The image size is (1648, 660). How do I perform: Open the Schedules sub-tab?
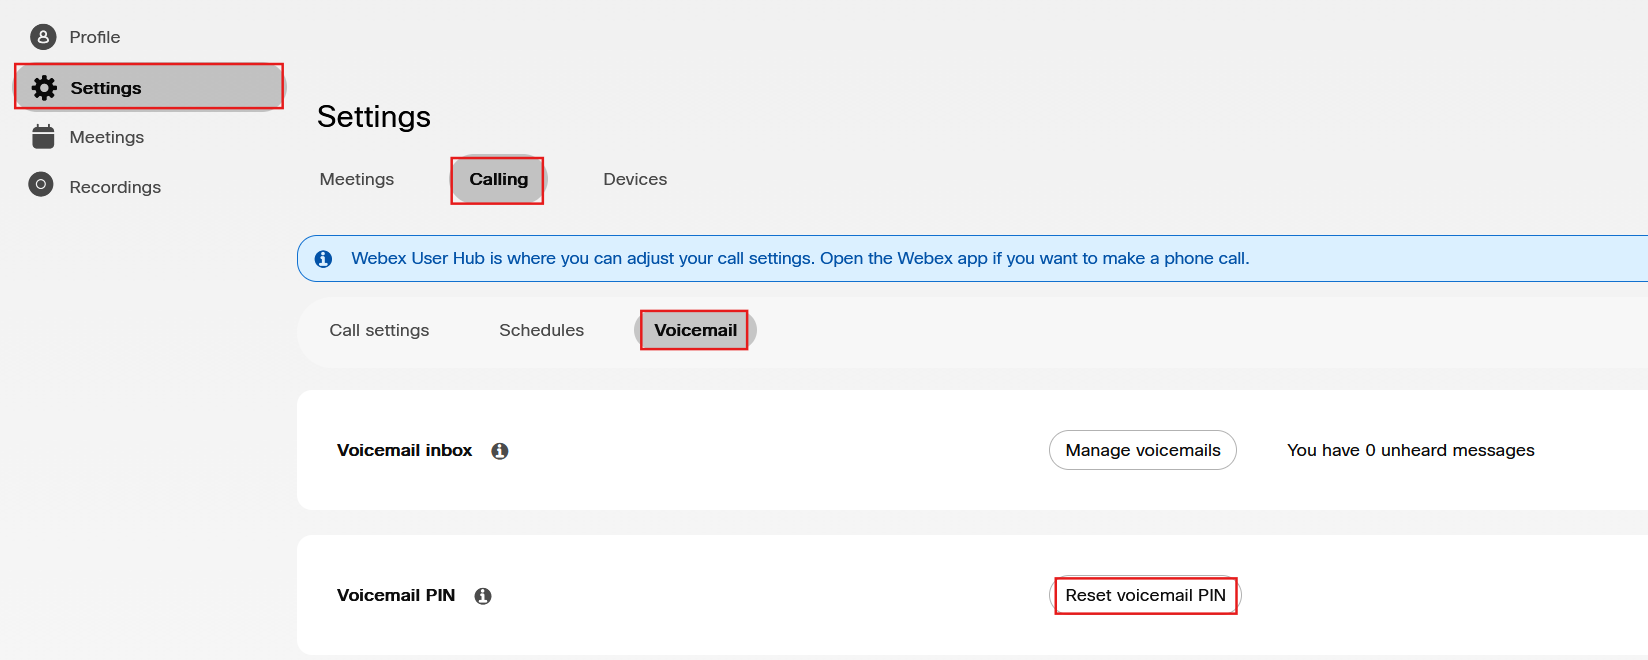[x=541, y=330]
